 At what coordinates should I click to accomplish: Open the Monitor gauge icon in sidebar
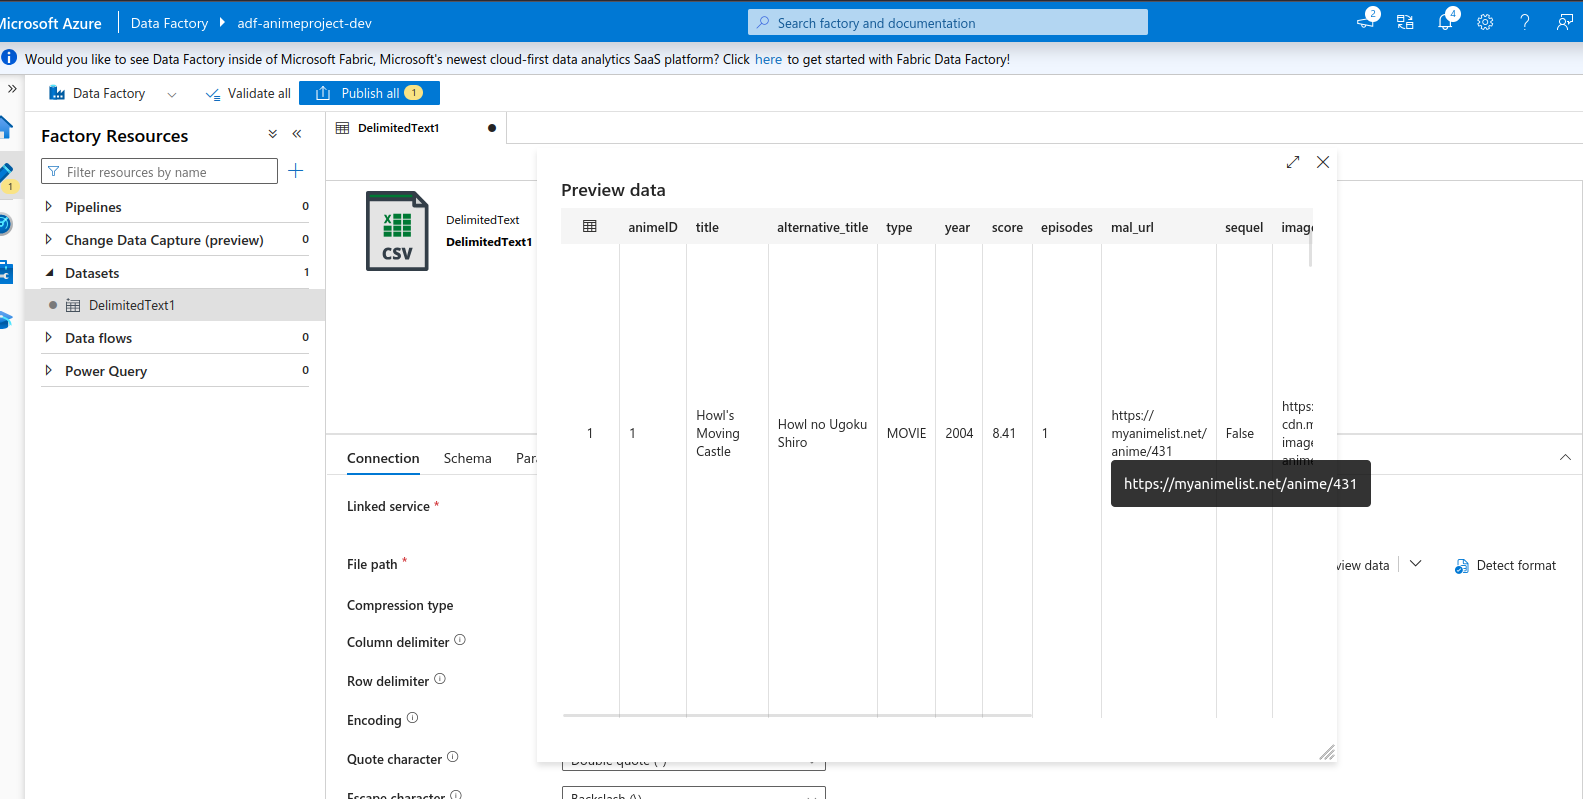click(5, 224)
